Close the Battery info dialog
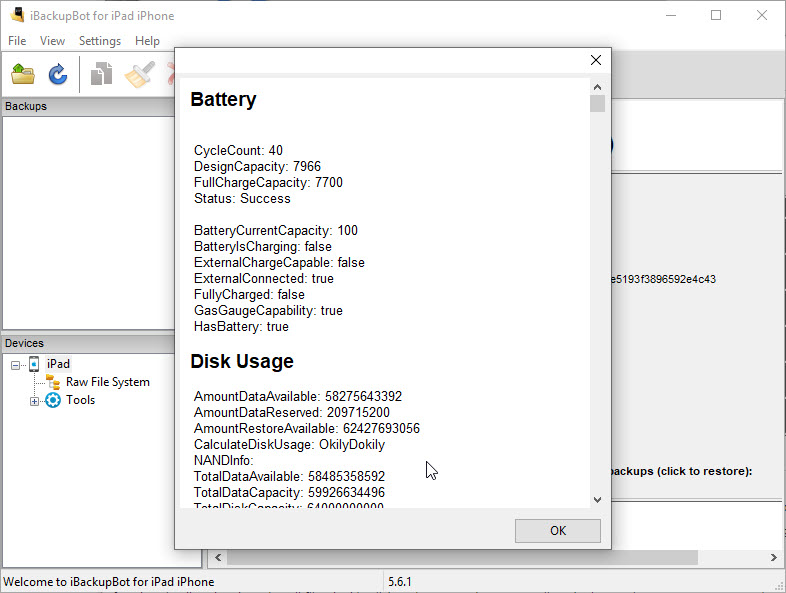786x593 pixels. pyautogui.click(x=596, y=60)
